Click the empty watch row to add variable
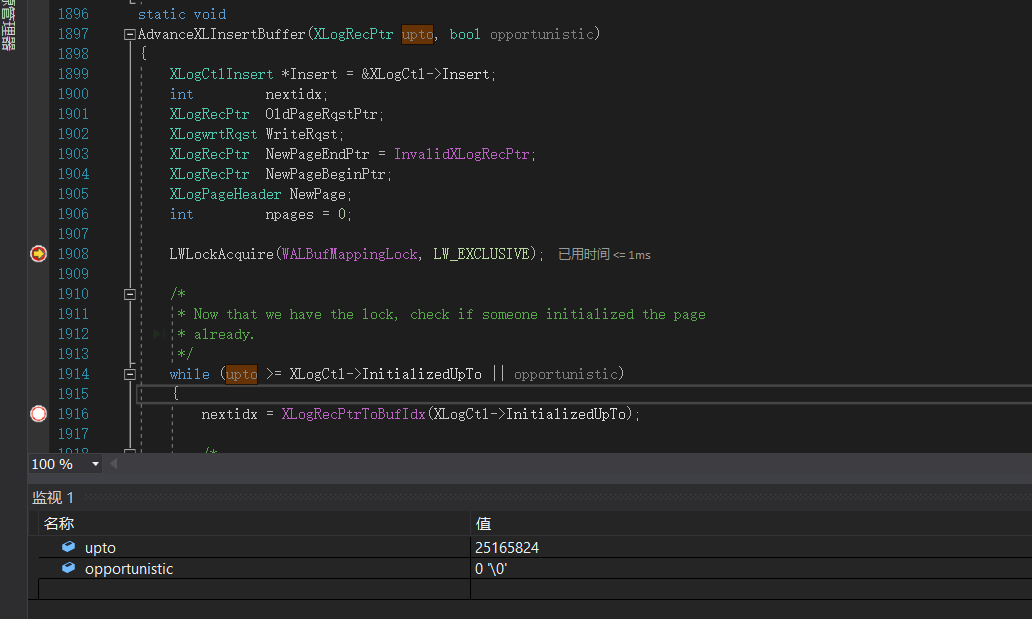The width and height of the screenshot is (1032, 619). pos(250,588)
